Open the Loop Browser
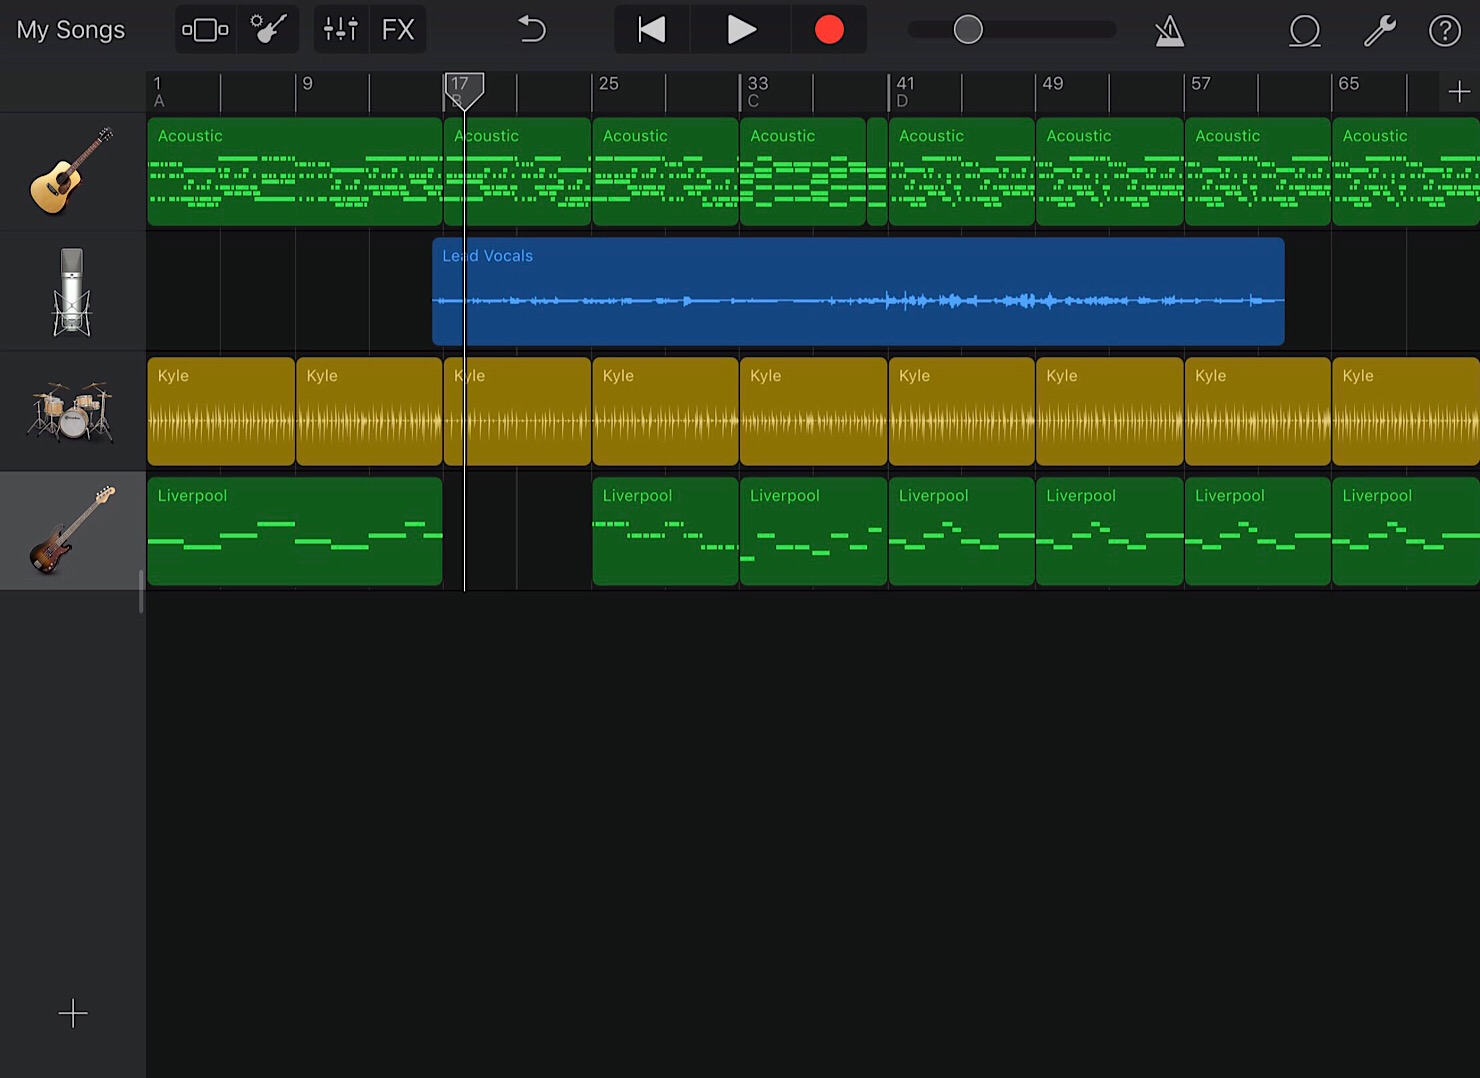 click(1305, 31)
